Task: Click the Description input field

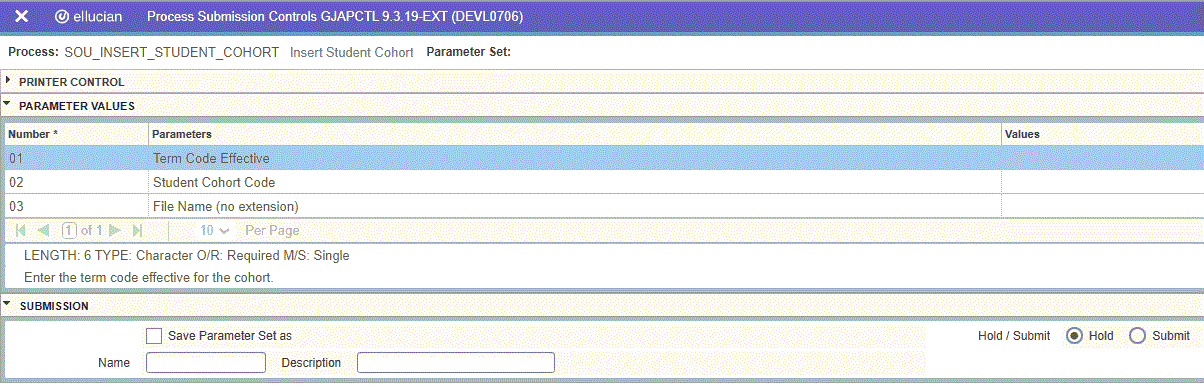Action: click(456, 362)
